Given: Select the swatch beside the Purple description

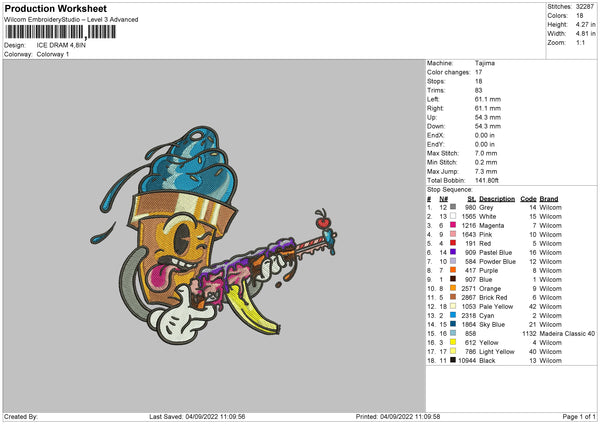Looking at the screenshot, I should tap(453, 270).
